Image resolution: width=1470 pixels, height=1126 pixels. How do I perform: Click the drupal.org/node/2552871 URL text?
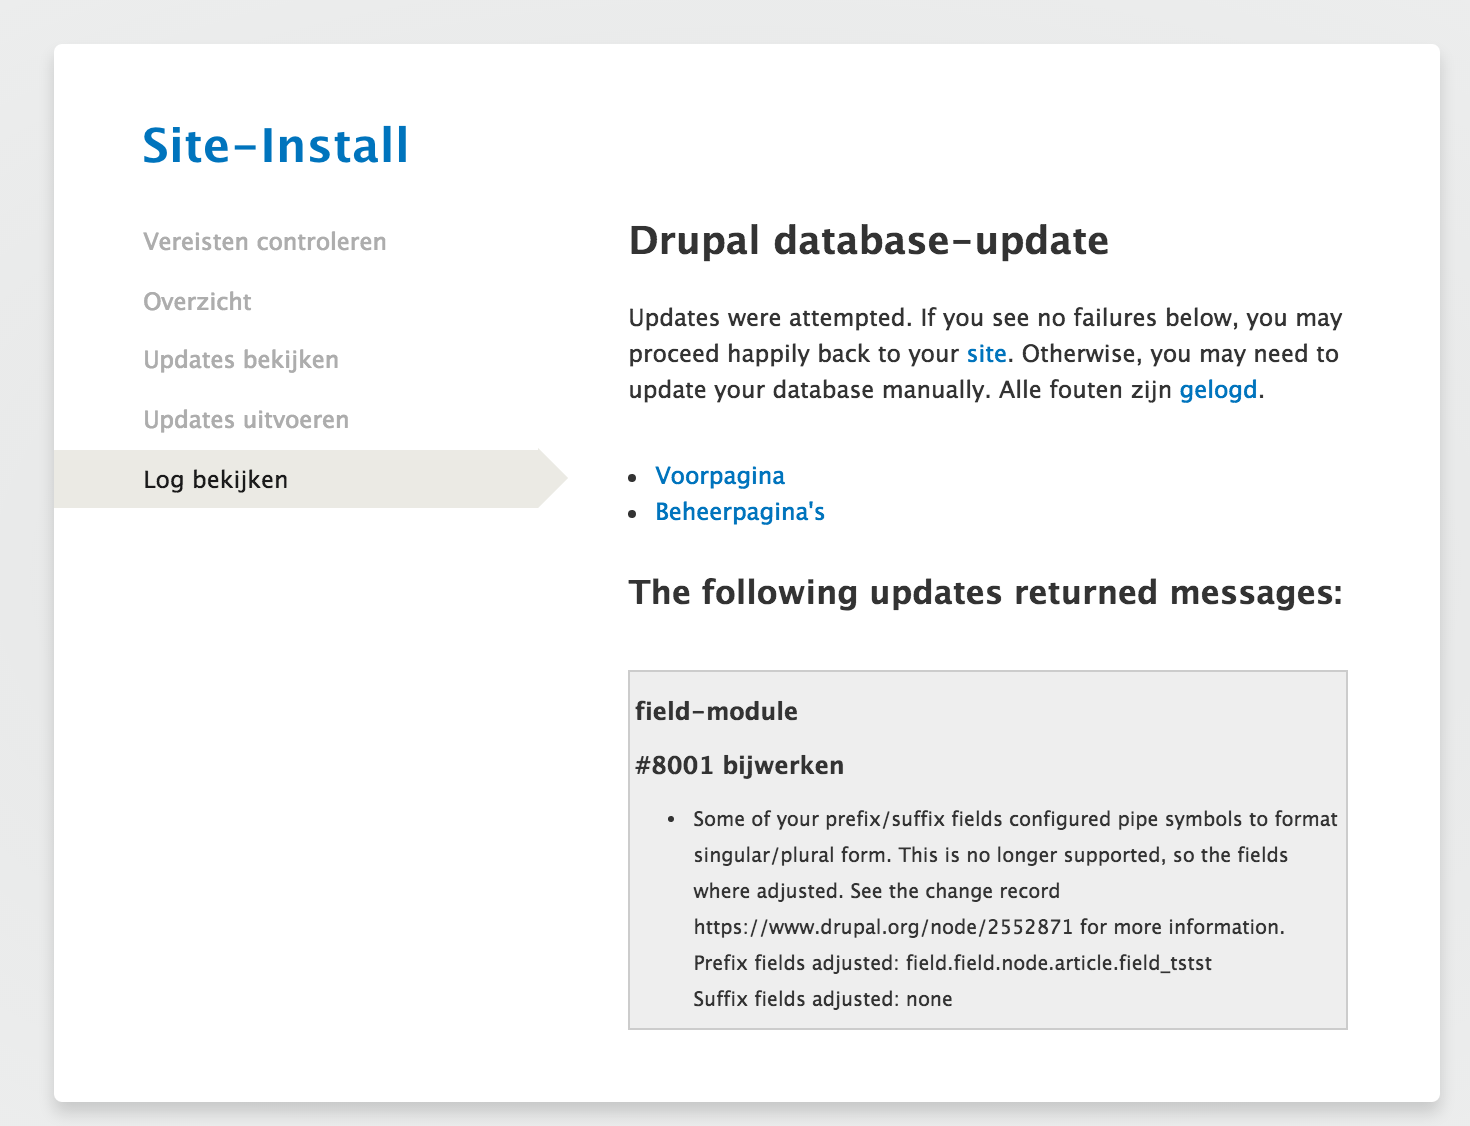[883, 927]
